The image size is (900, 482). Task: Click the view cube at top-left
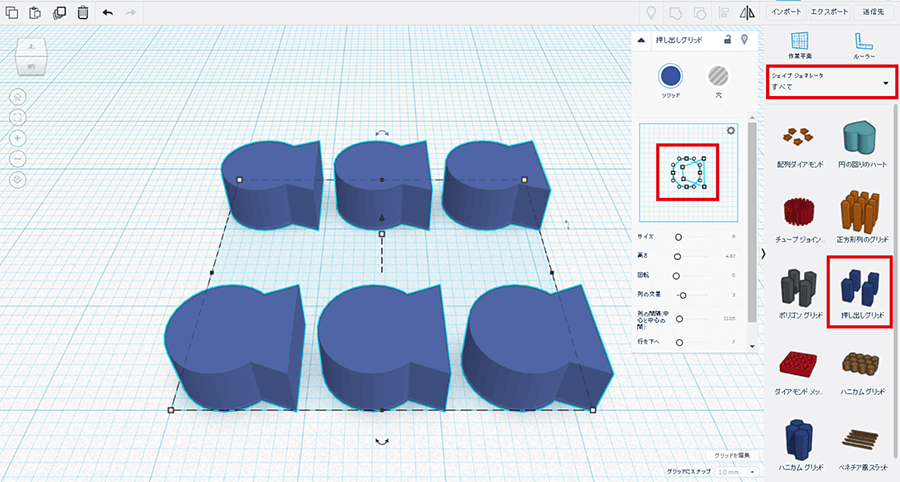click(x=30, y=57)
